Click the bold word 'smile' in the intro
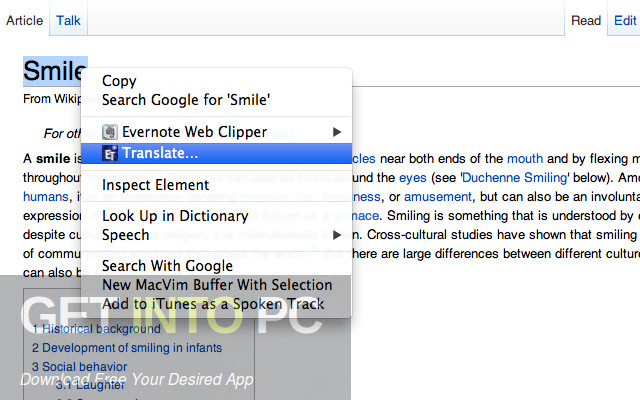The height and width of the screenshot is (400, 640). pos(53,158)
